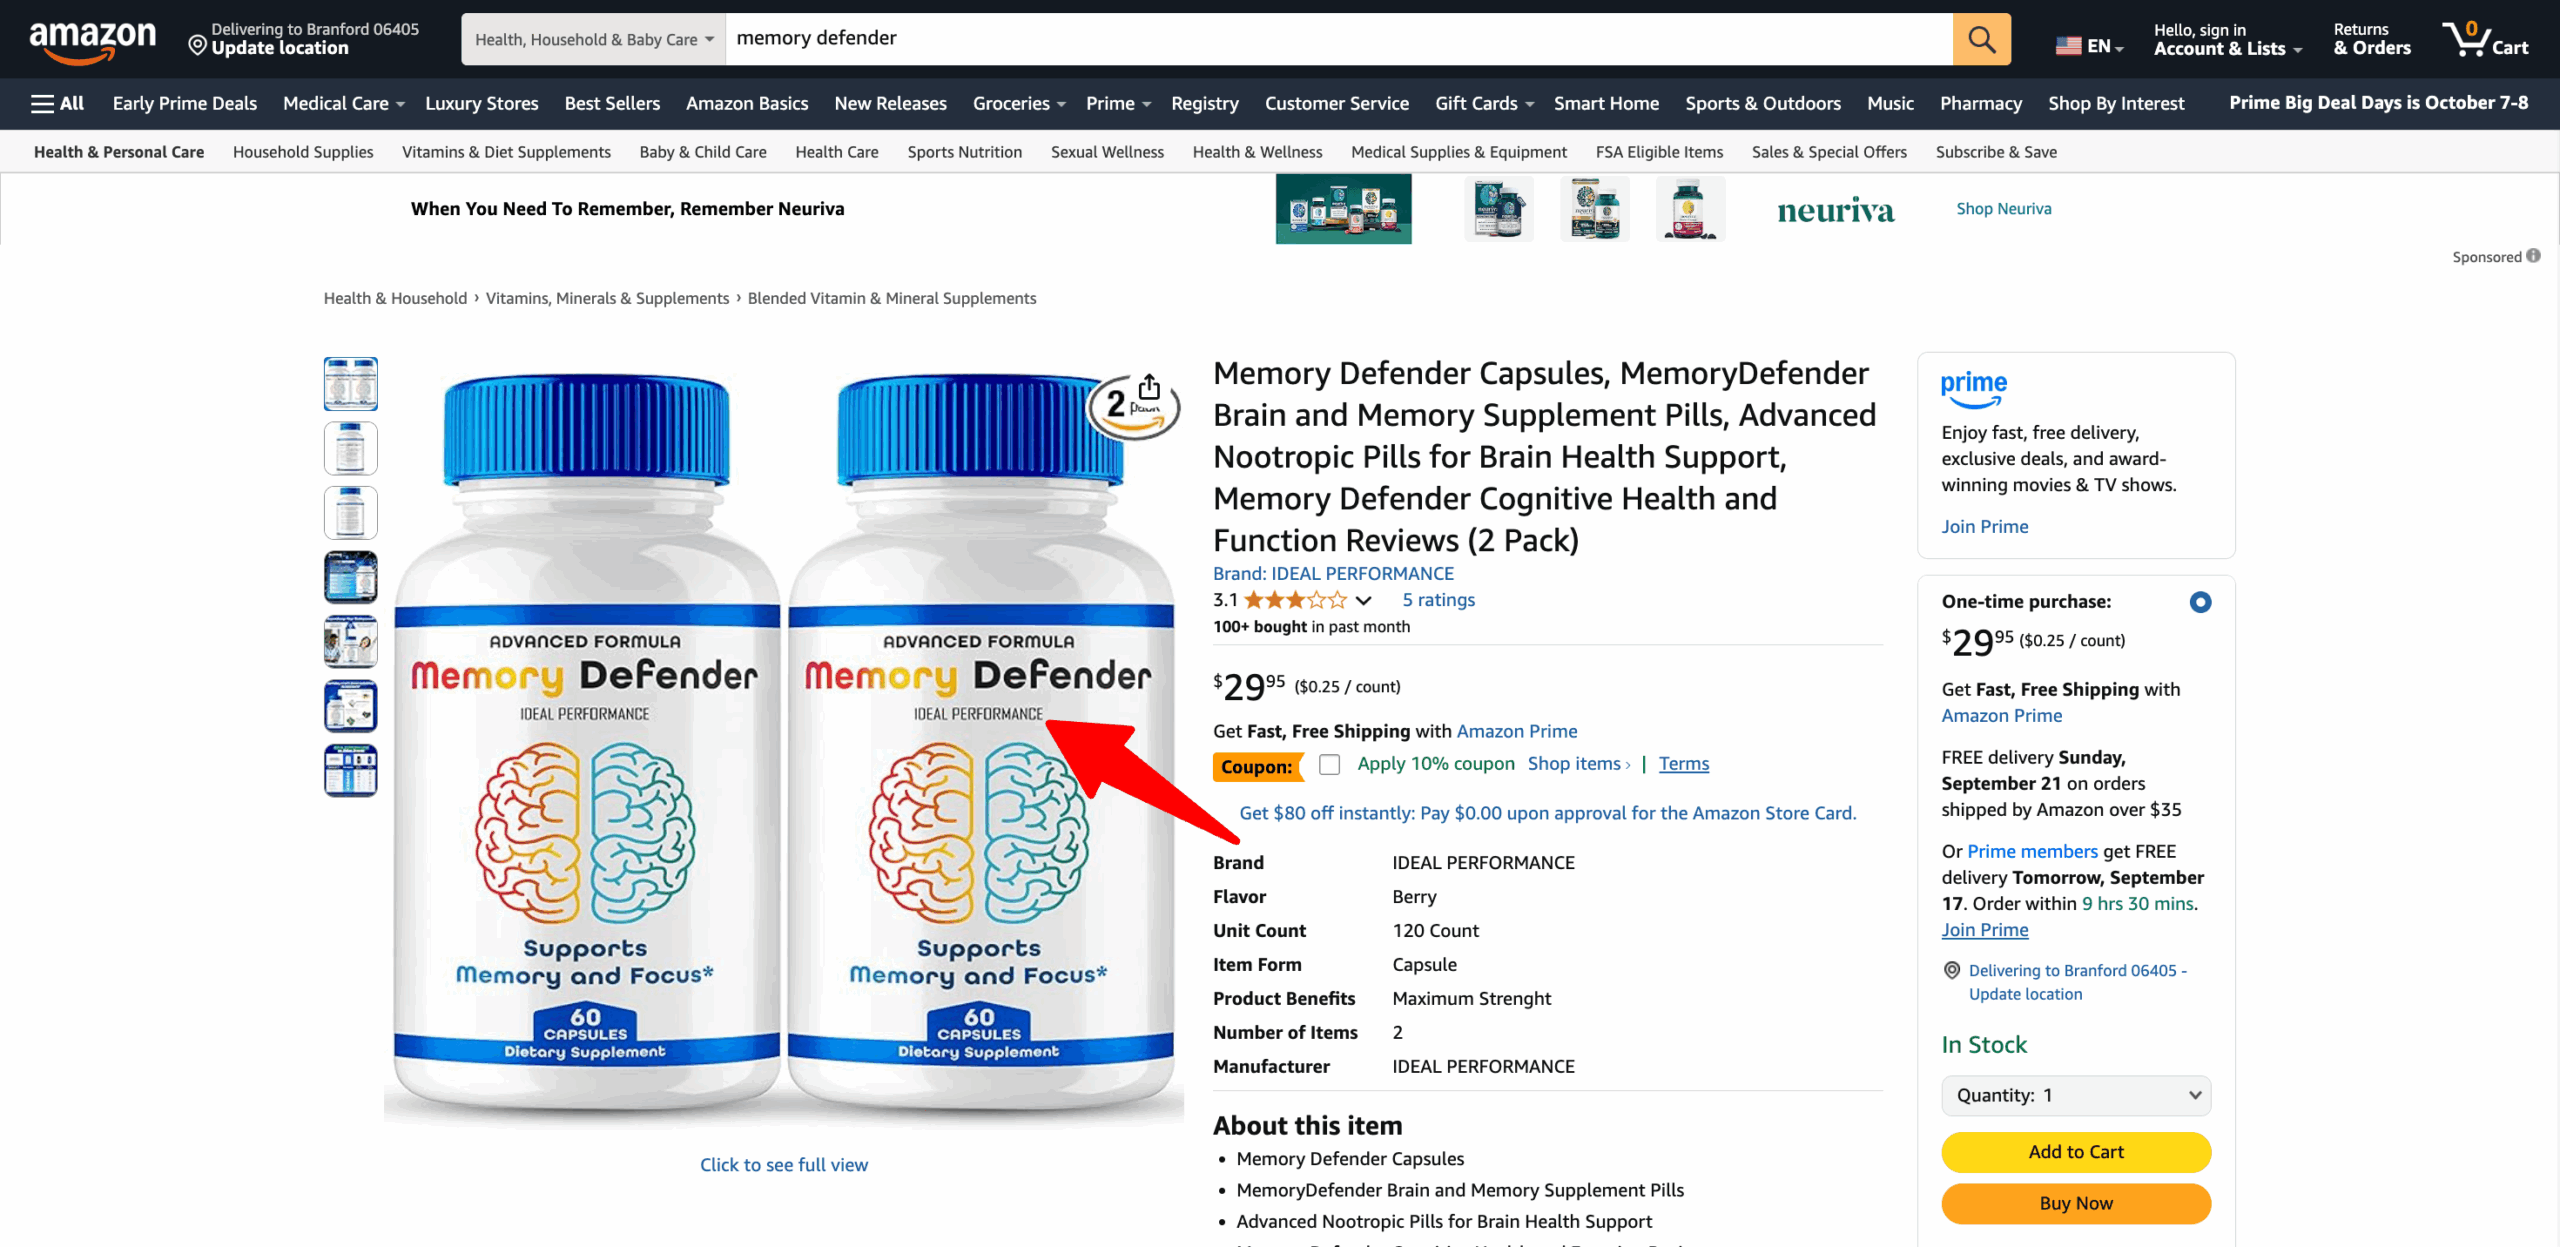The height and width of the screenshot is (1247, 2560).
Task: Click the share icon on product image
Action: pos(1149,387)
